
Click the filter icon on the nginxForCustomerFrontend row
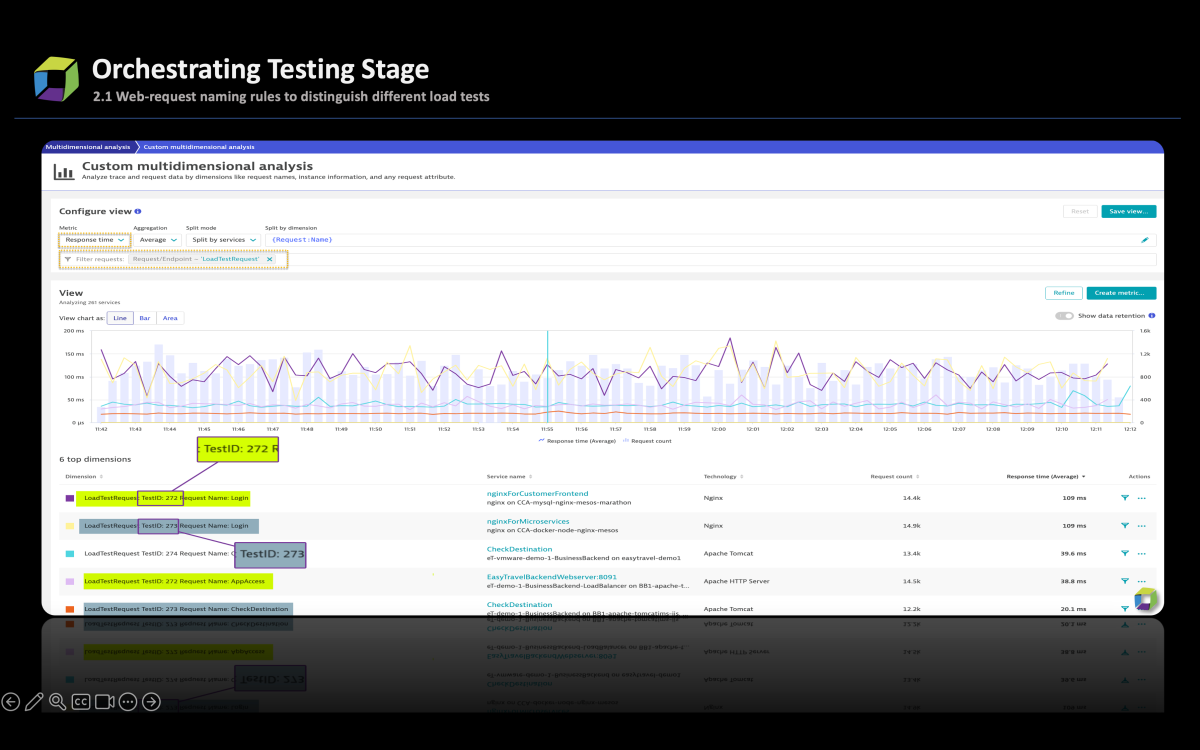(1124, 497)
